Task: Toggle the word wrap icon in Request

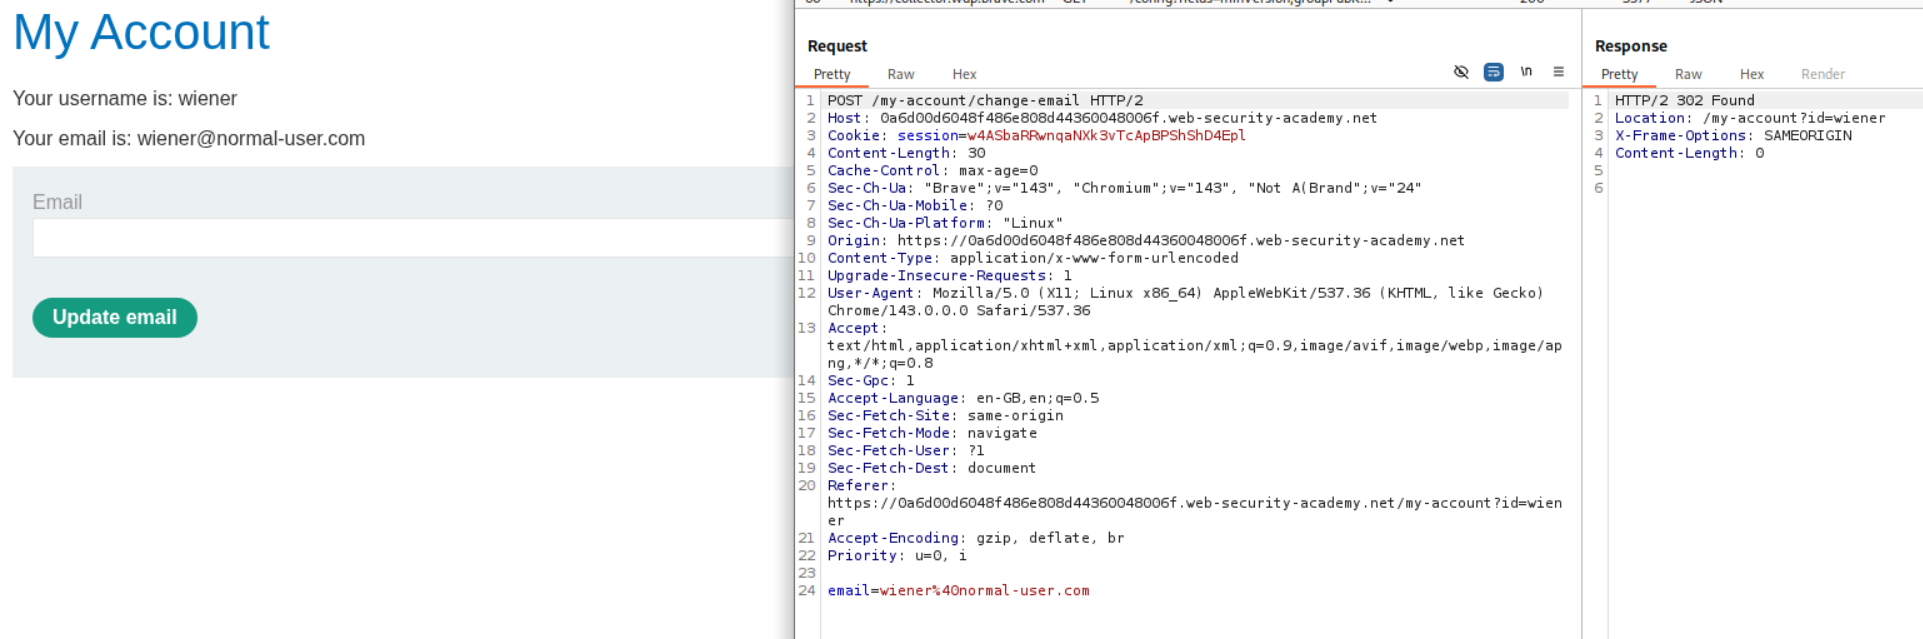Action: (x=1493, y=72)
